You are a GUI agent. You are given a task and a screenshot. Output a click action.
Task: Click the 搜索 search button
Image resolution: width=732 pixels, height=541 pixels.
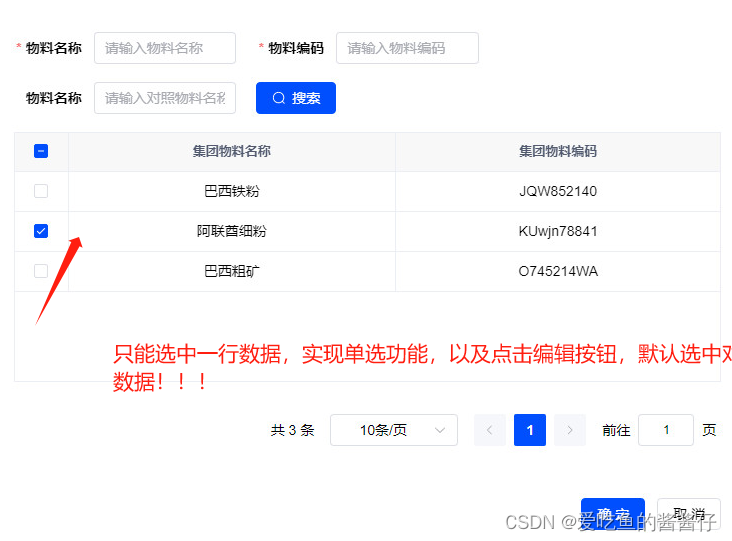coord(296,98)
